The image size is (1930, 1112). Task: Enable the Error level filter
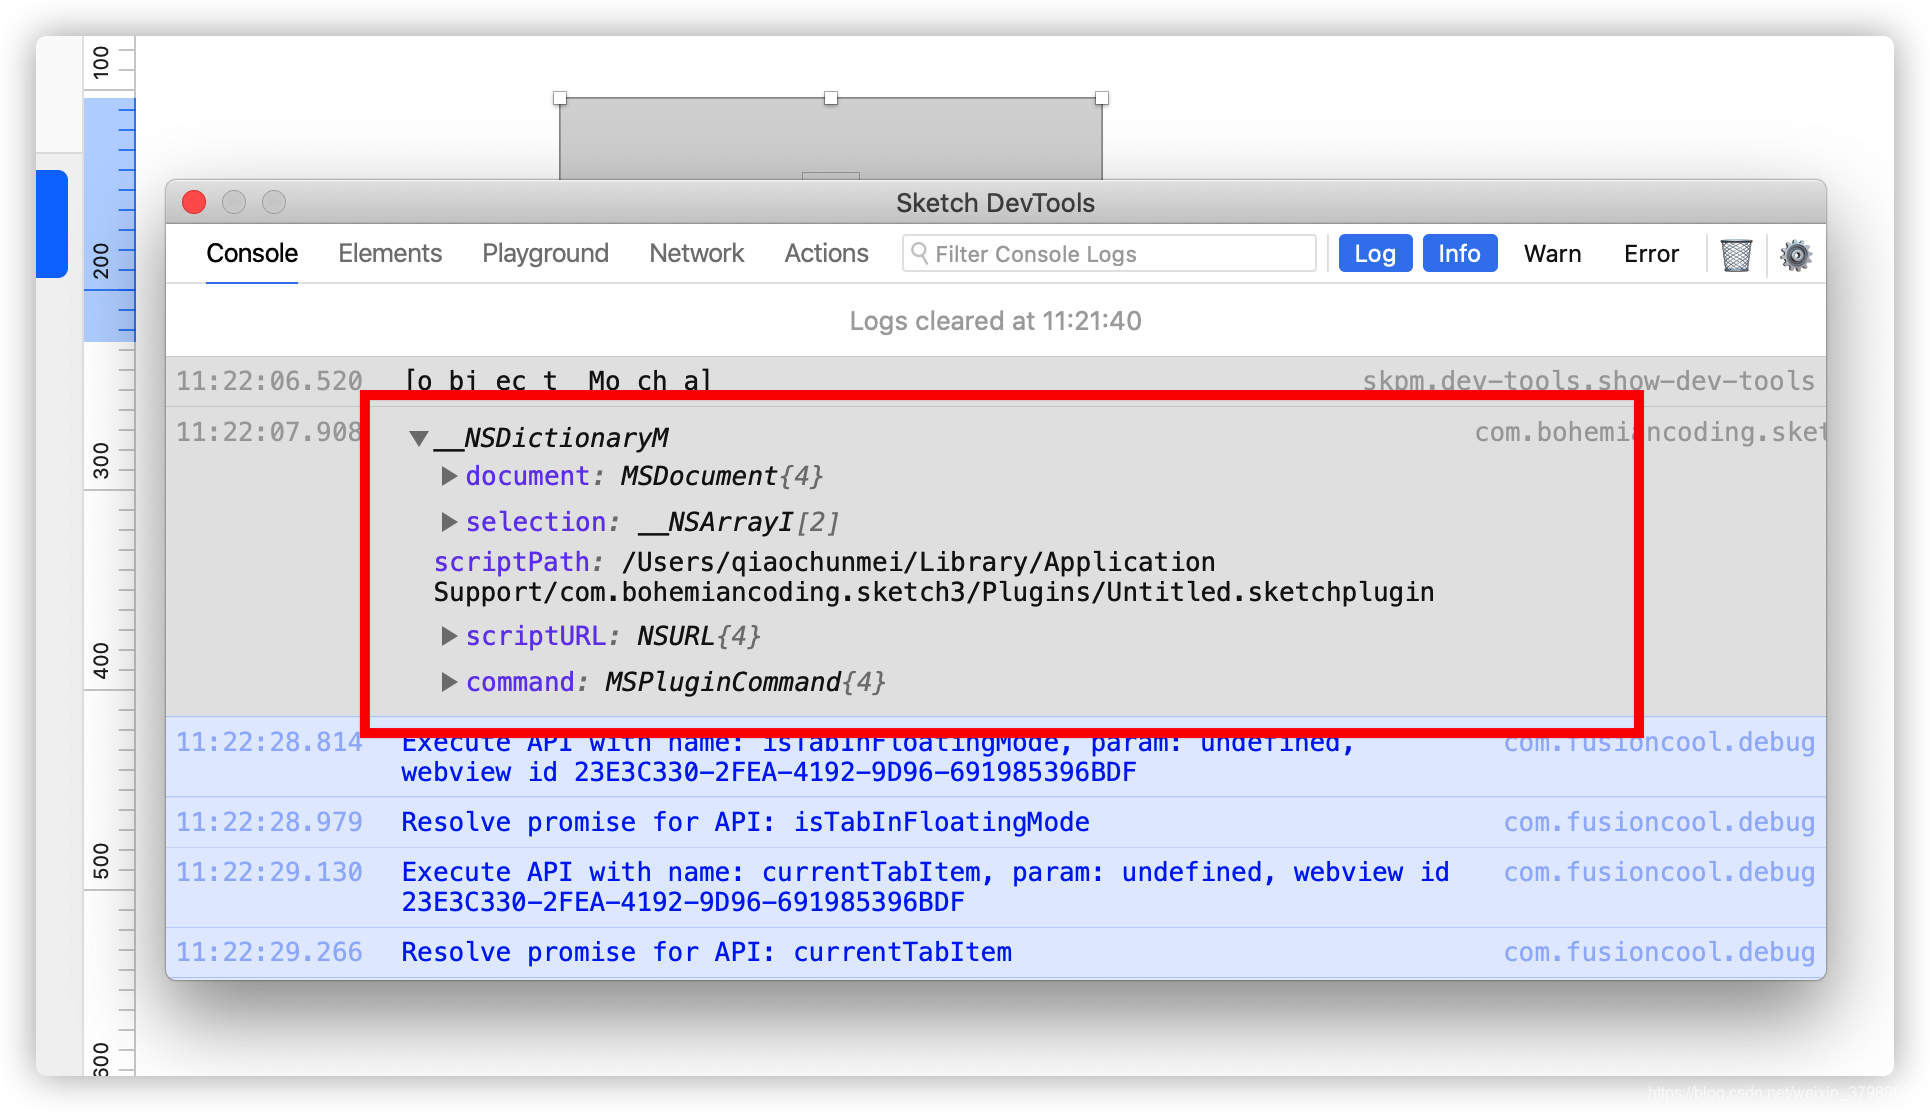coord(1651,254)
